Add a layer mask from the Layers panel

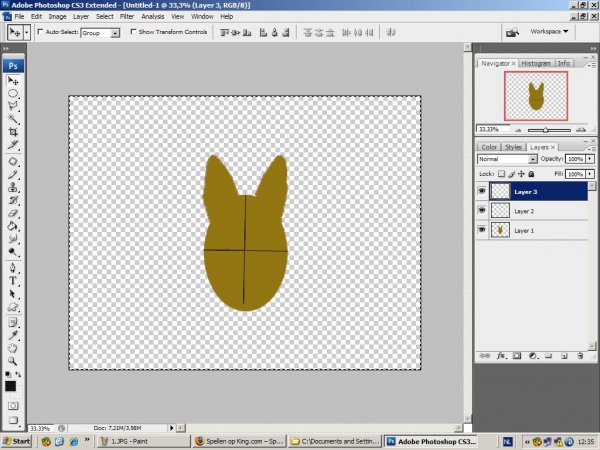(517, 356)
